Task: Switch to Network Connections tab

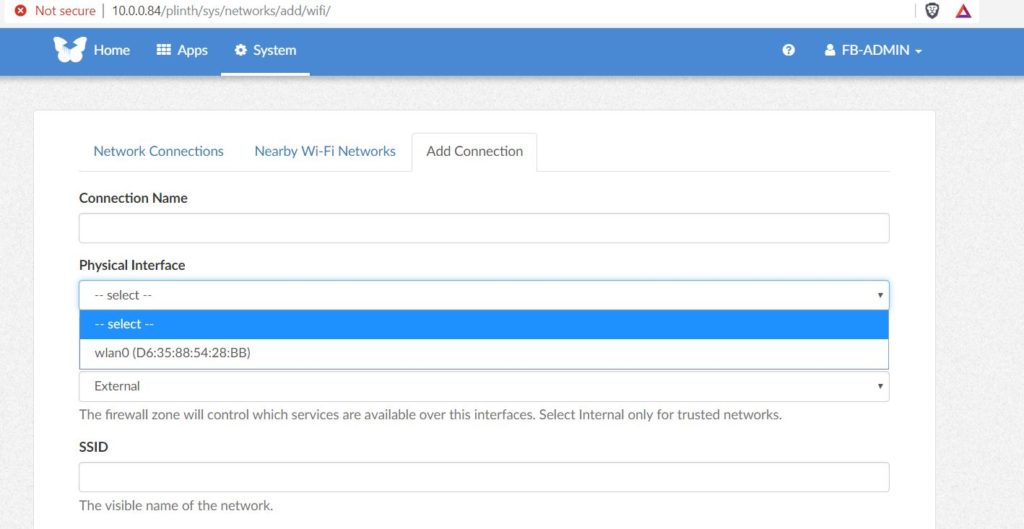Action: [159, 152]
